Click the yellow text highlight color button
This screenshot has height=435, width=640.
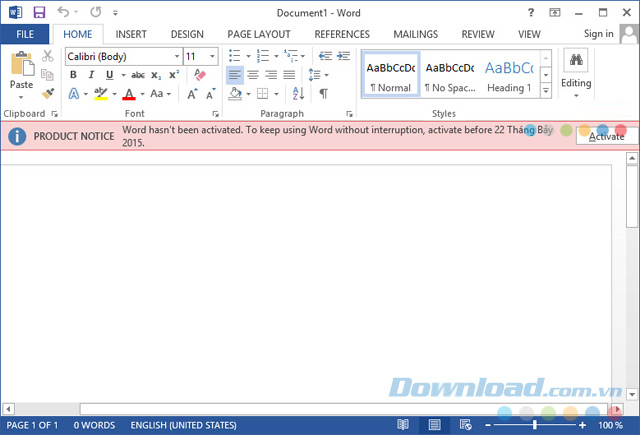point(101,94)
